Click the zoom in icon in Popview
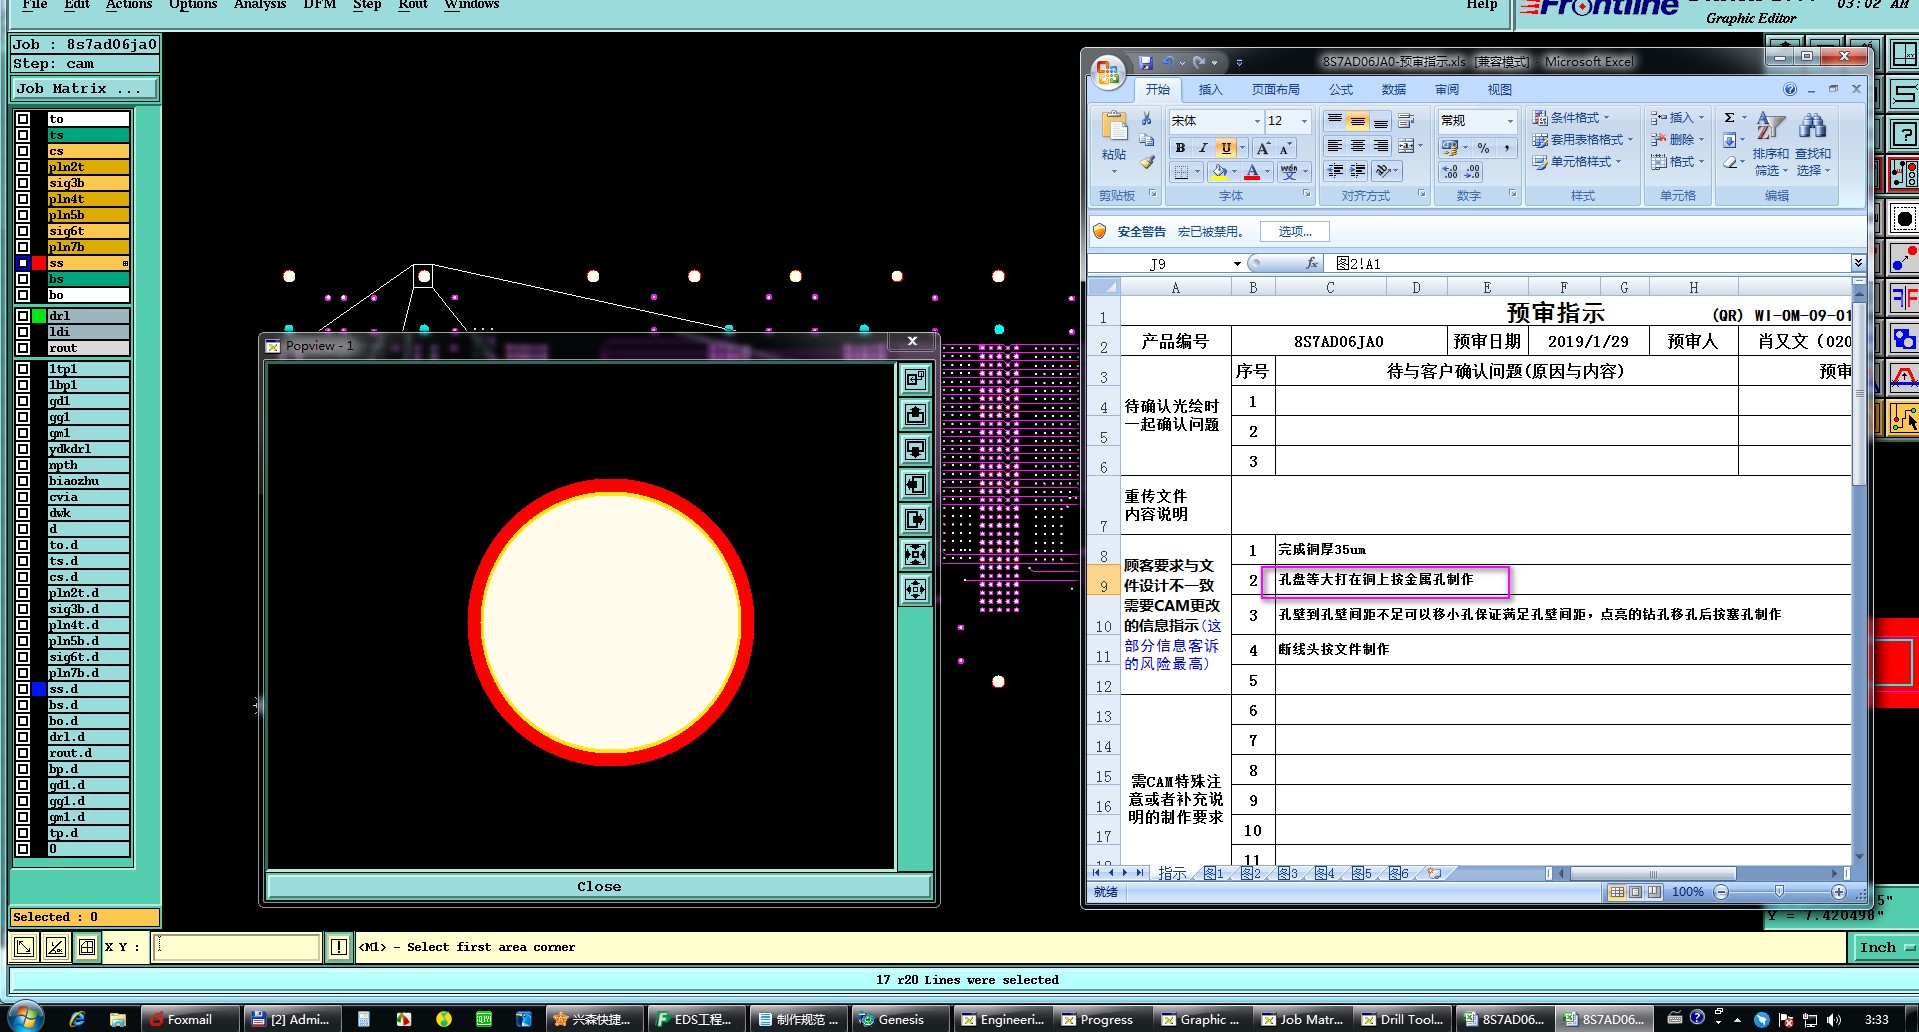Screen dimensions: 1919x1032 coord(915,555)
